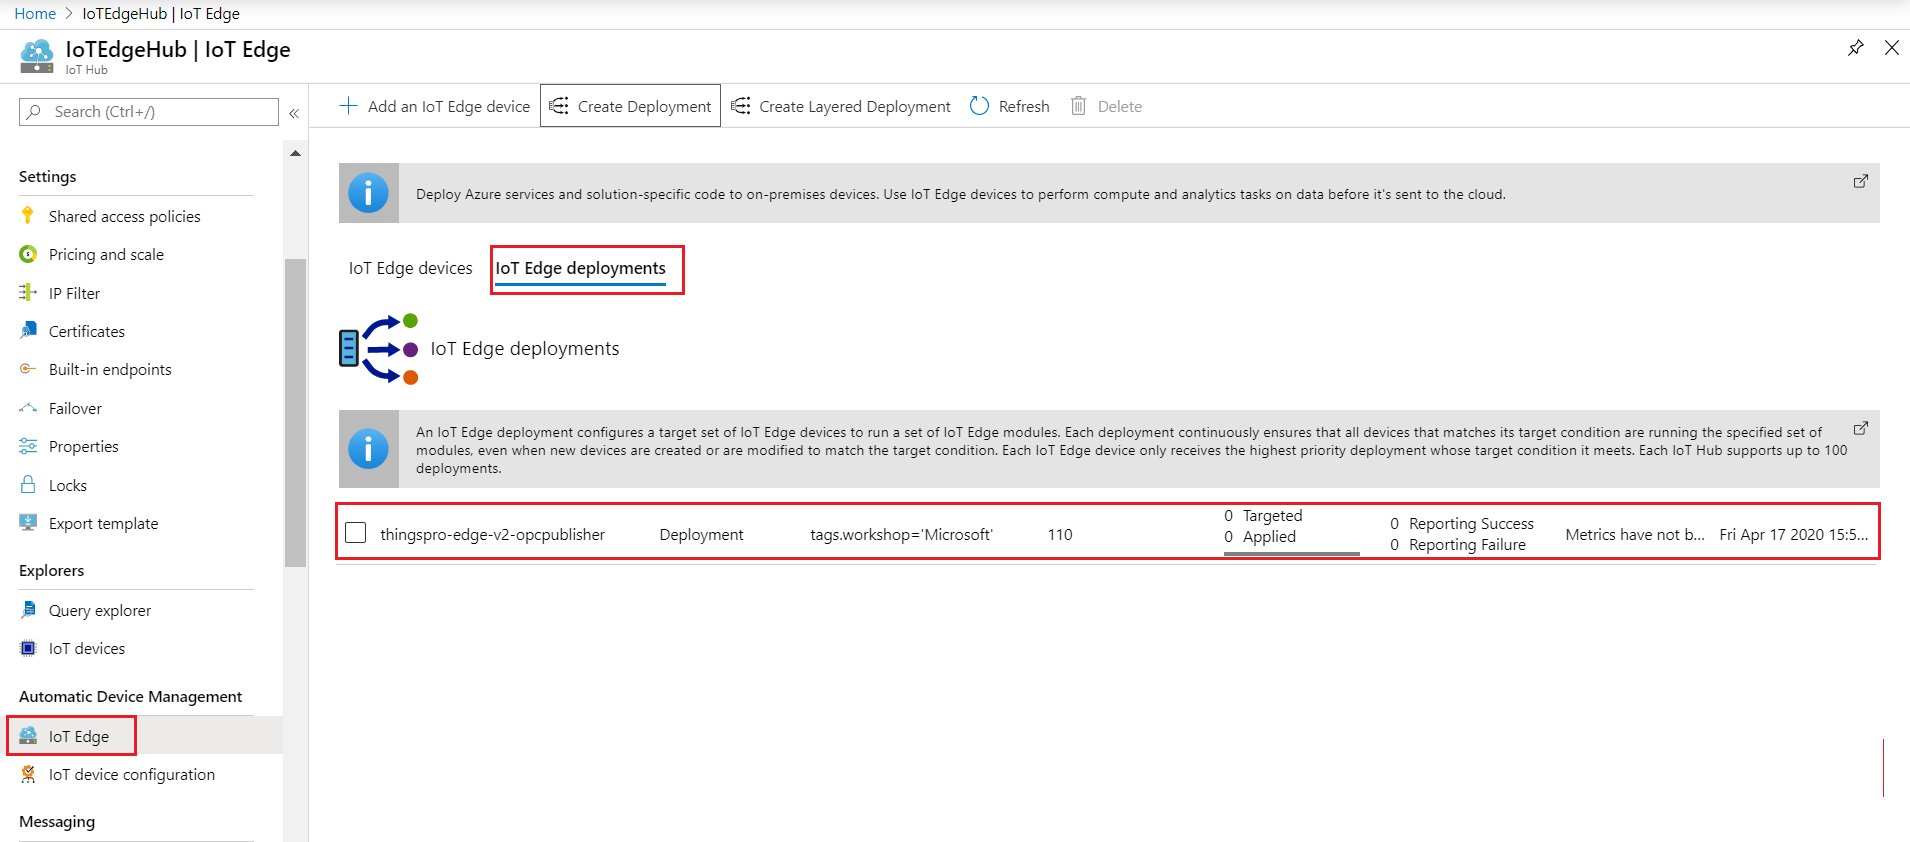Click the Export template icon
The image size is (1910, 842).
pos(28,523)
